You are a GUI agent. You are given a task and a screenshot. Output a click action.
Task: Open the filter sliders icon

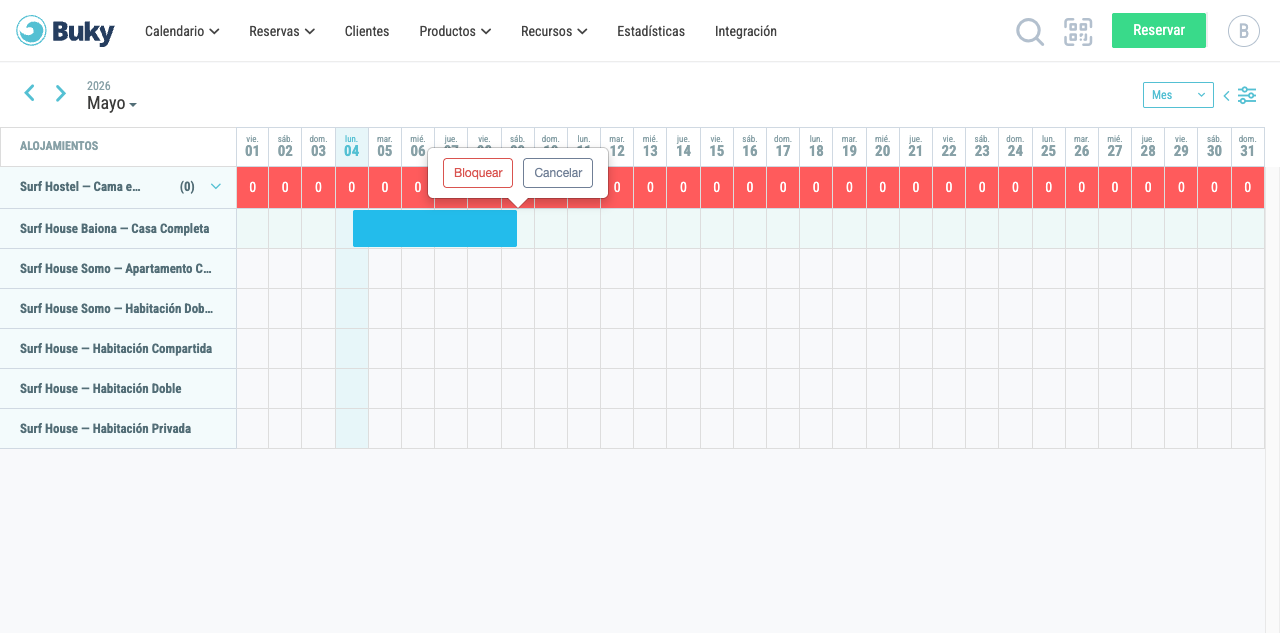pos(1247,95)
